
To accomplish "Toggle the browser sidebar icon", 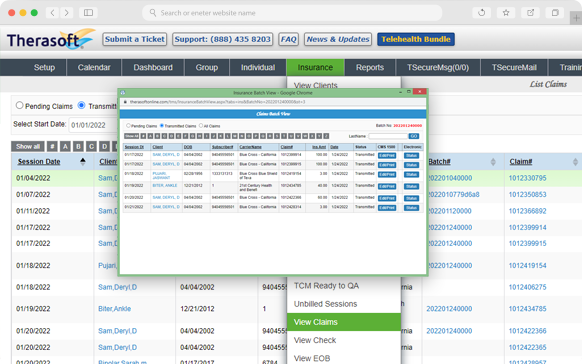I will (x=88, y=13).
